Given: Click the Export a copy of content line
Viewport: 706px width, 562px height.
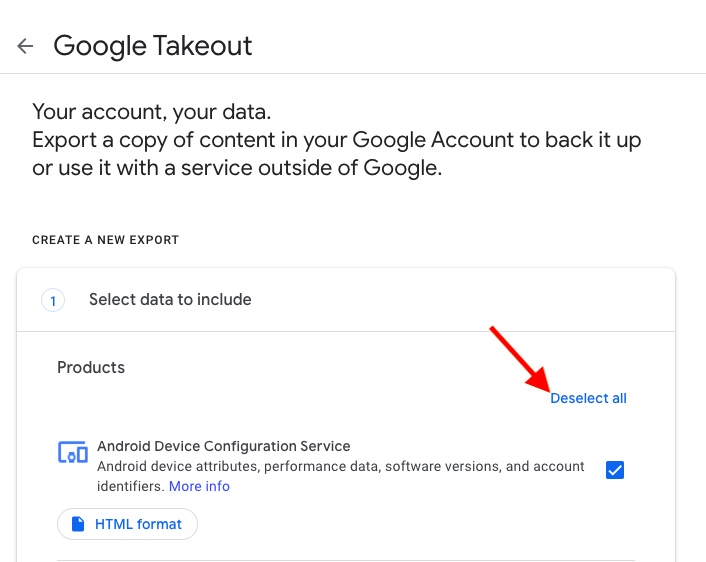Looking at the screenshot, I should [336, 139].
